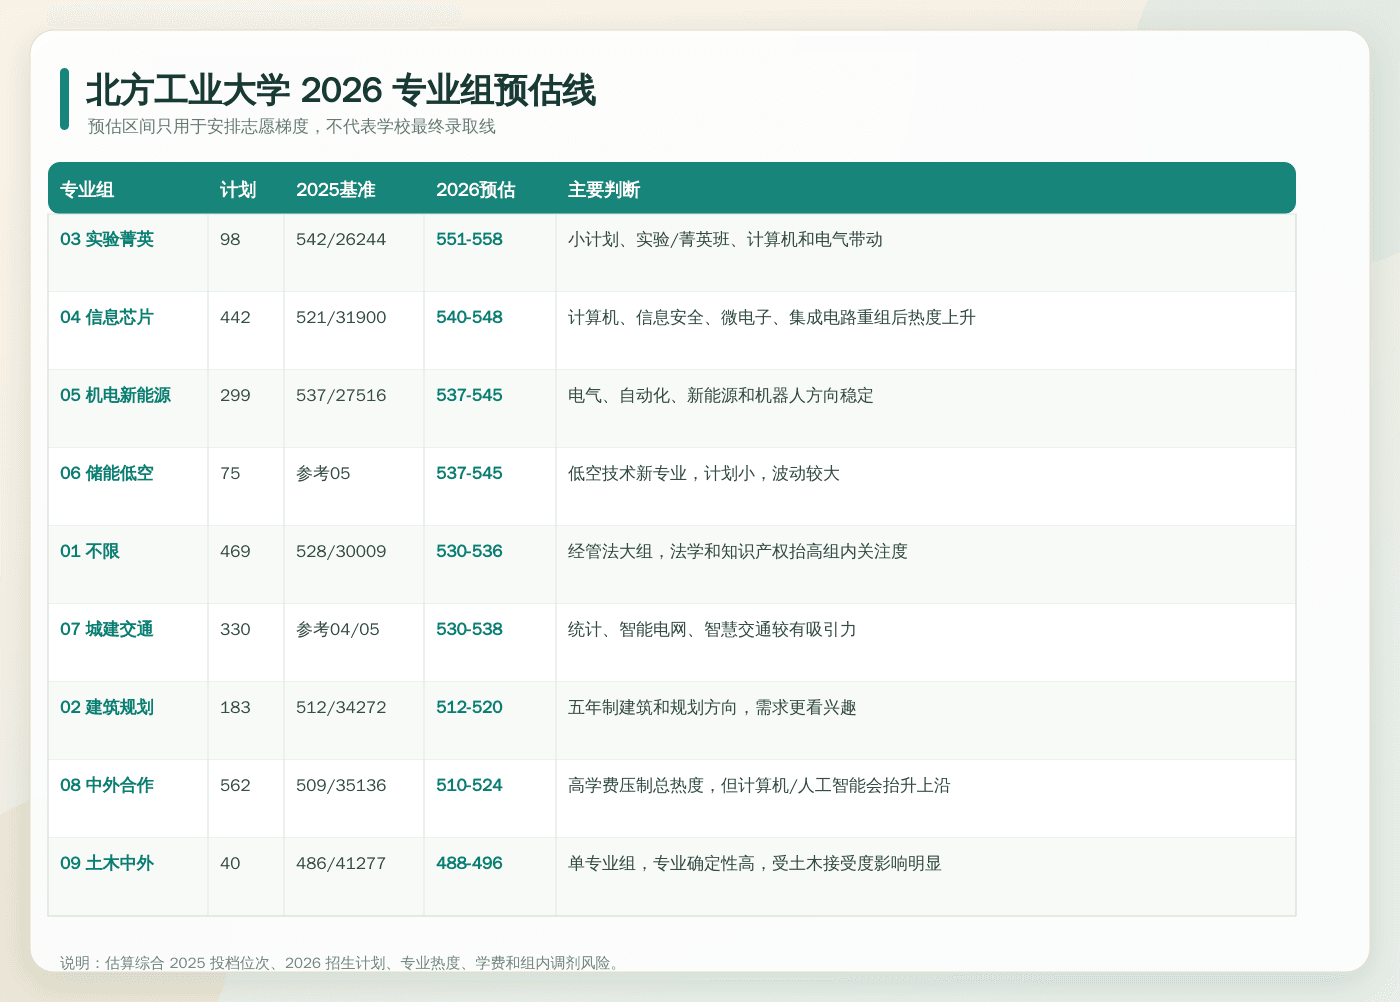Click the subtitle 预估区间只用于安排志愿梯度
Viewport: 1400px width, 1002px height.
[x=198, y=126]
